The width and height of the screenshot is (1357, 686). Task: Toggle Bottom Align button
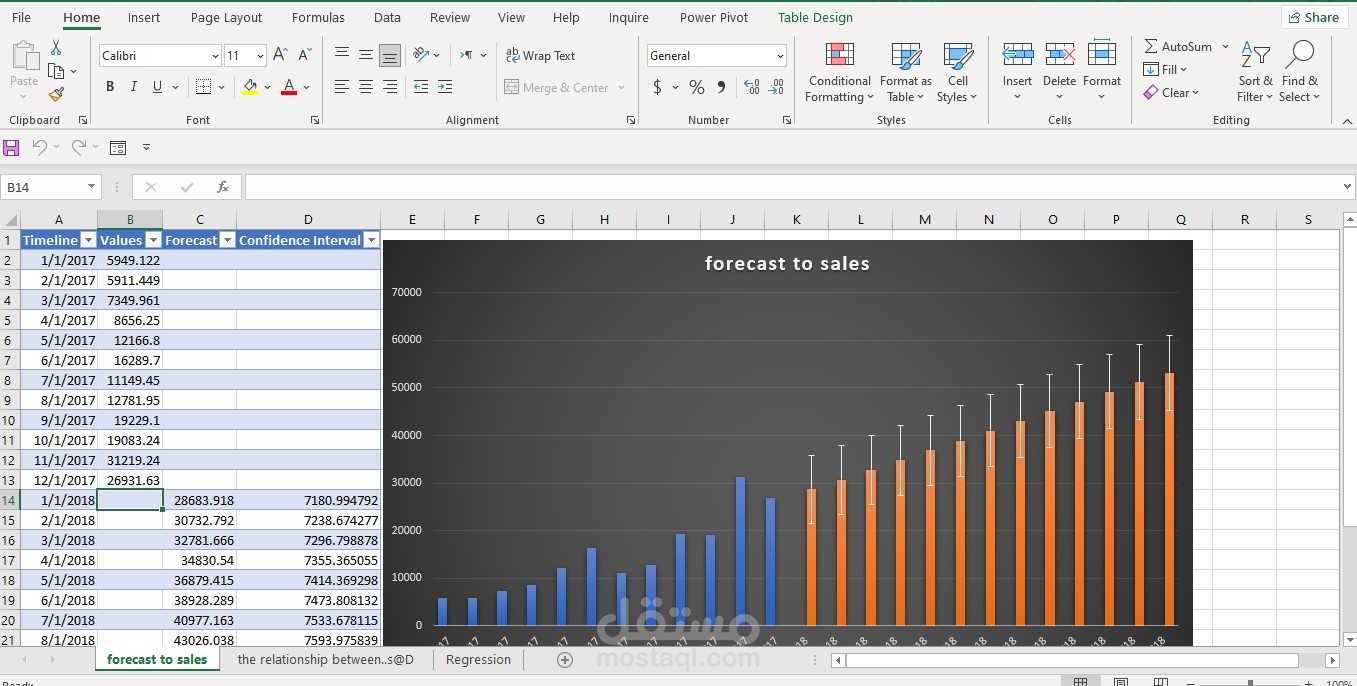click(390, 55)
